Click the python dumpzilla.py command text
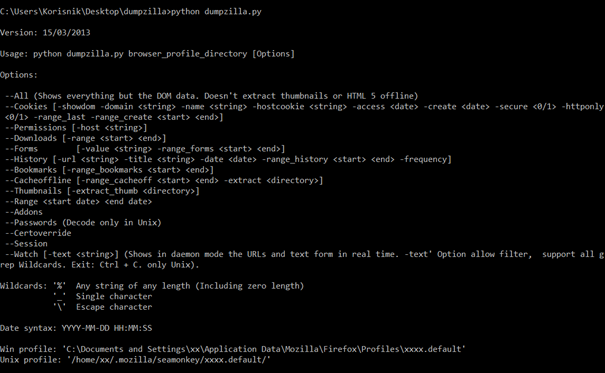Image resolution: width=605 pixels, height=373 pixels. (x=216, y=12)
